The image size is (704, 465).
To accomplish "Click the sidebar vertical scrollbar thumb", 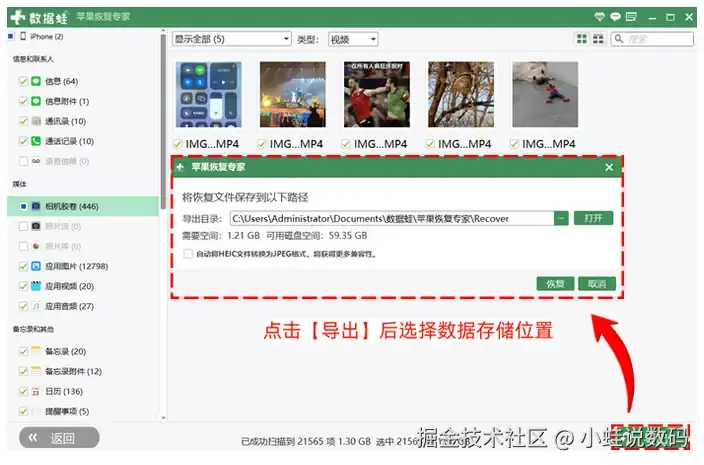I will pos(163,121).
